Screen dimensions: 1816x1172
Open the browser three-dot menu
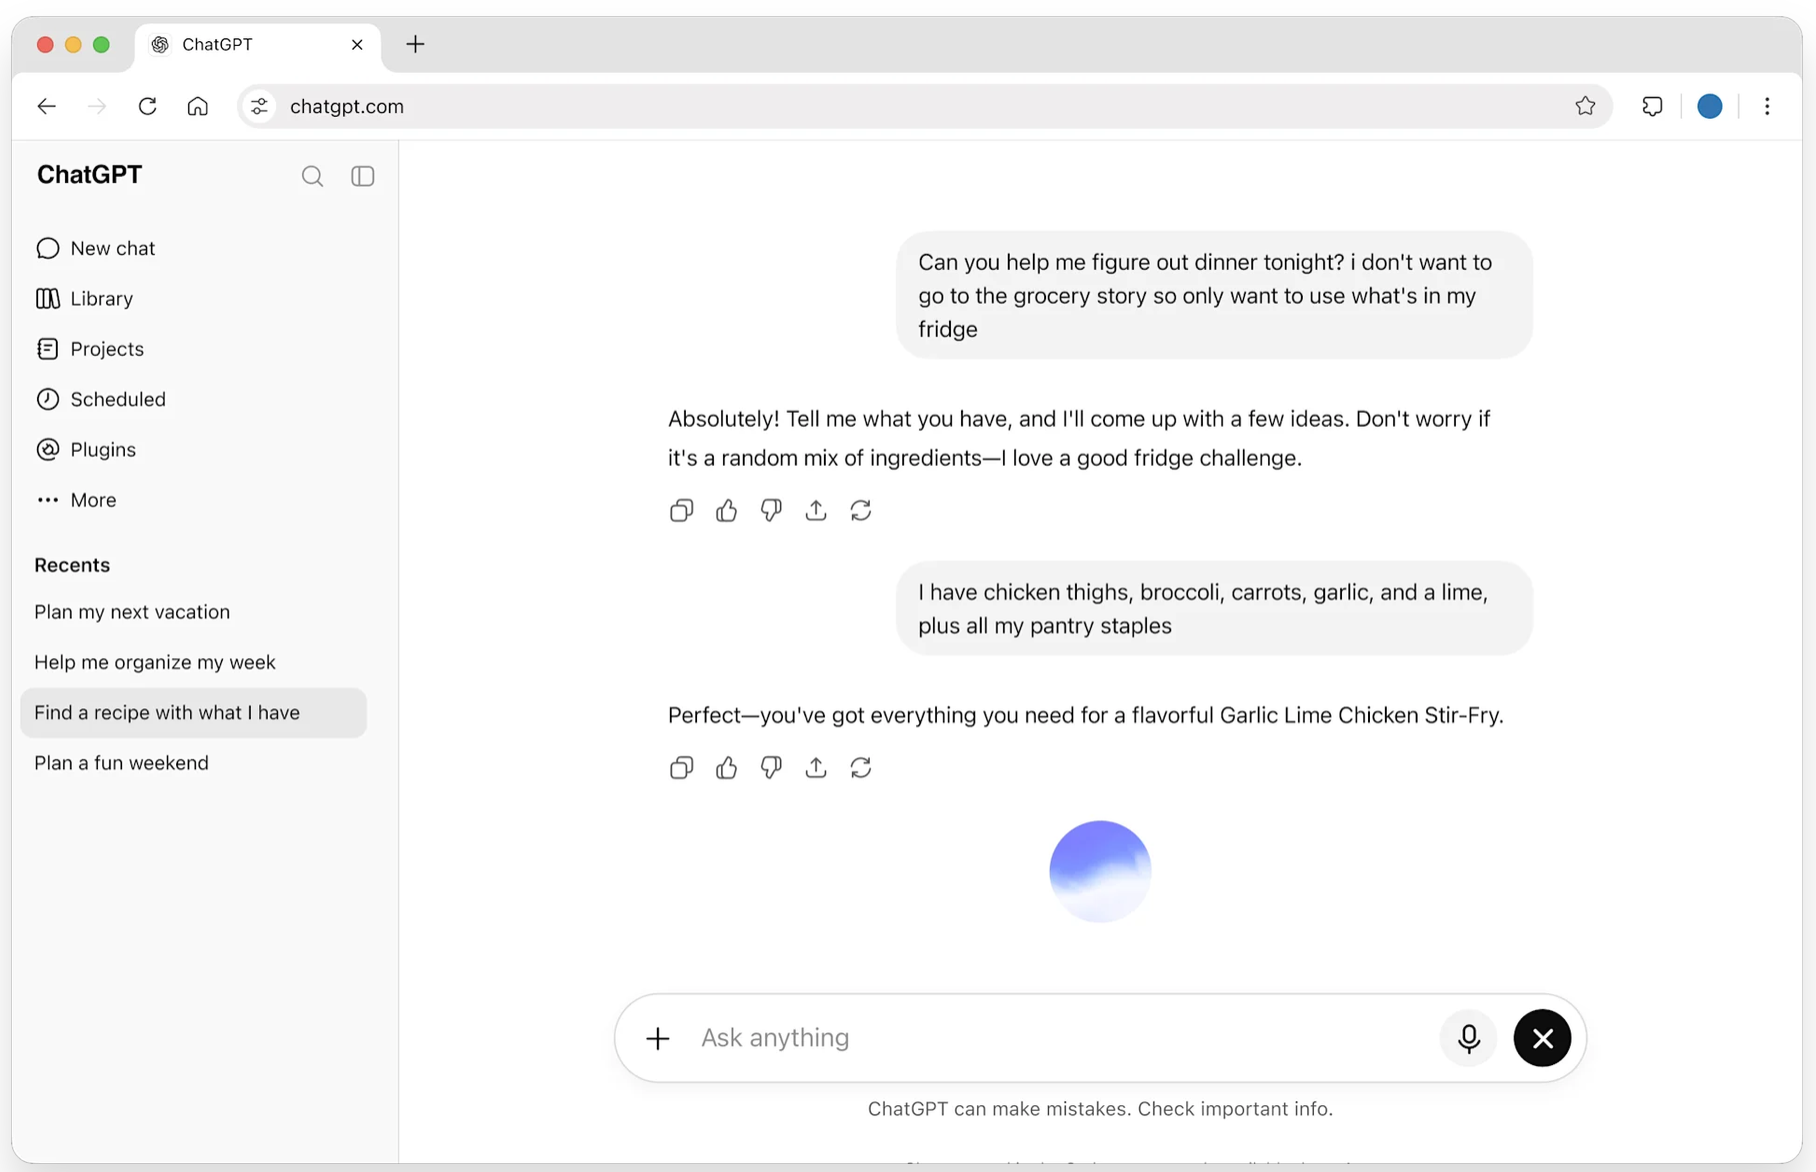[x=1767, y=106]
